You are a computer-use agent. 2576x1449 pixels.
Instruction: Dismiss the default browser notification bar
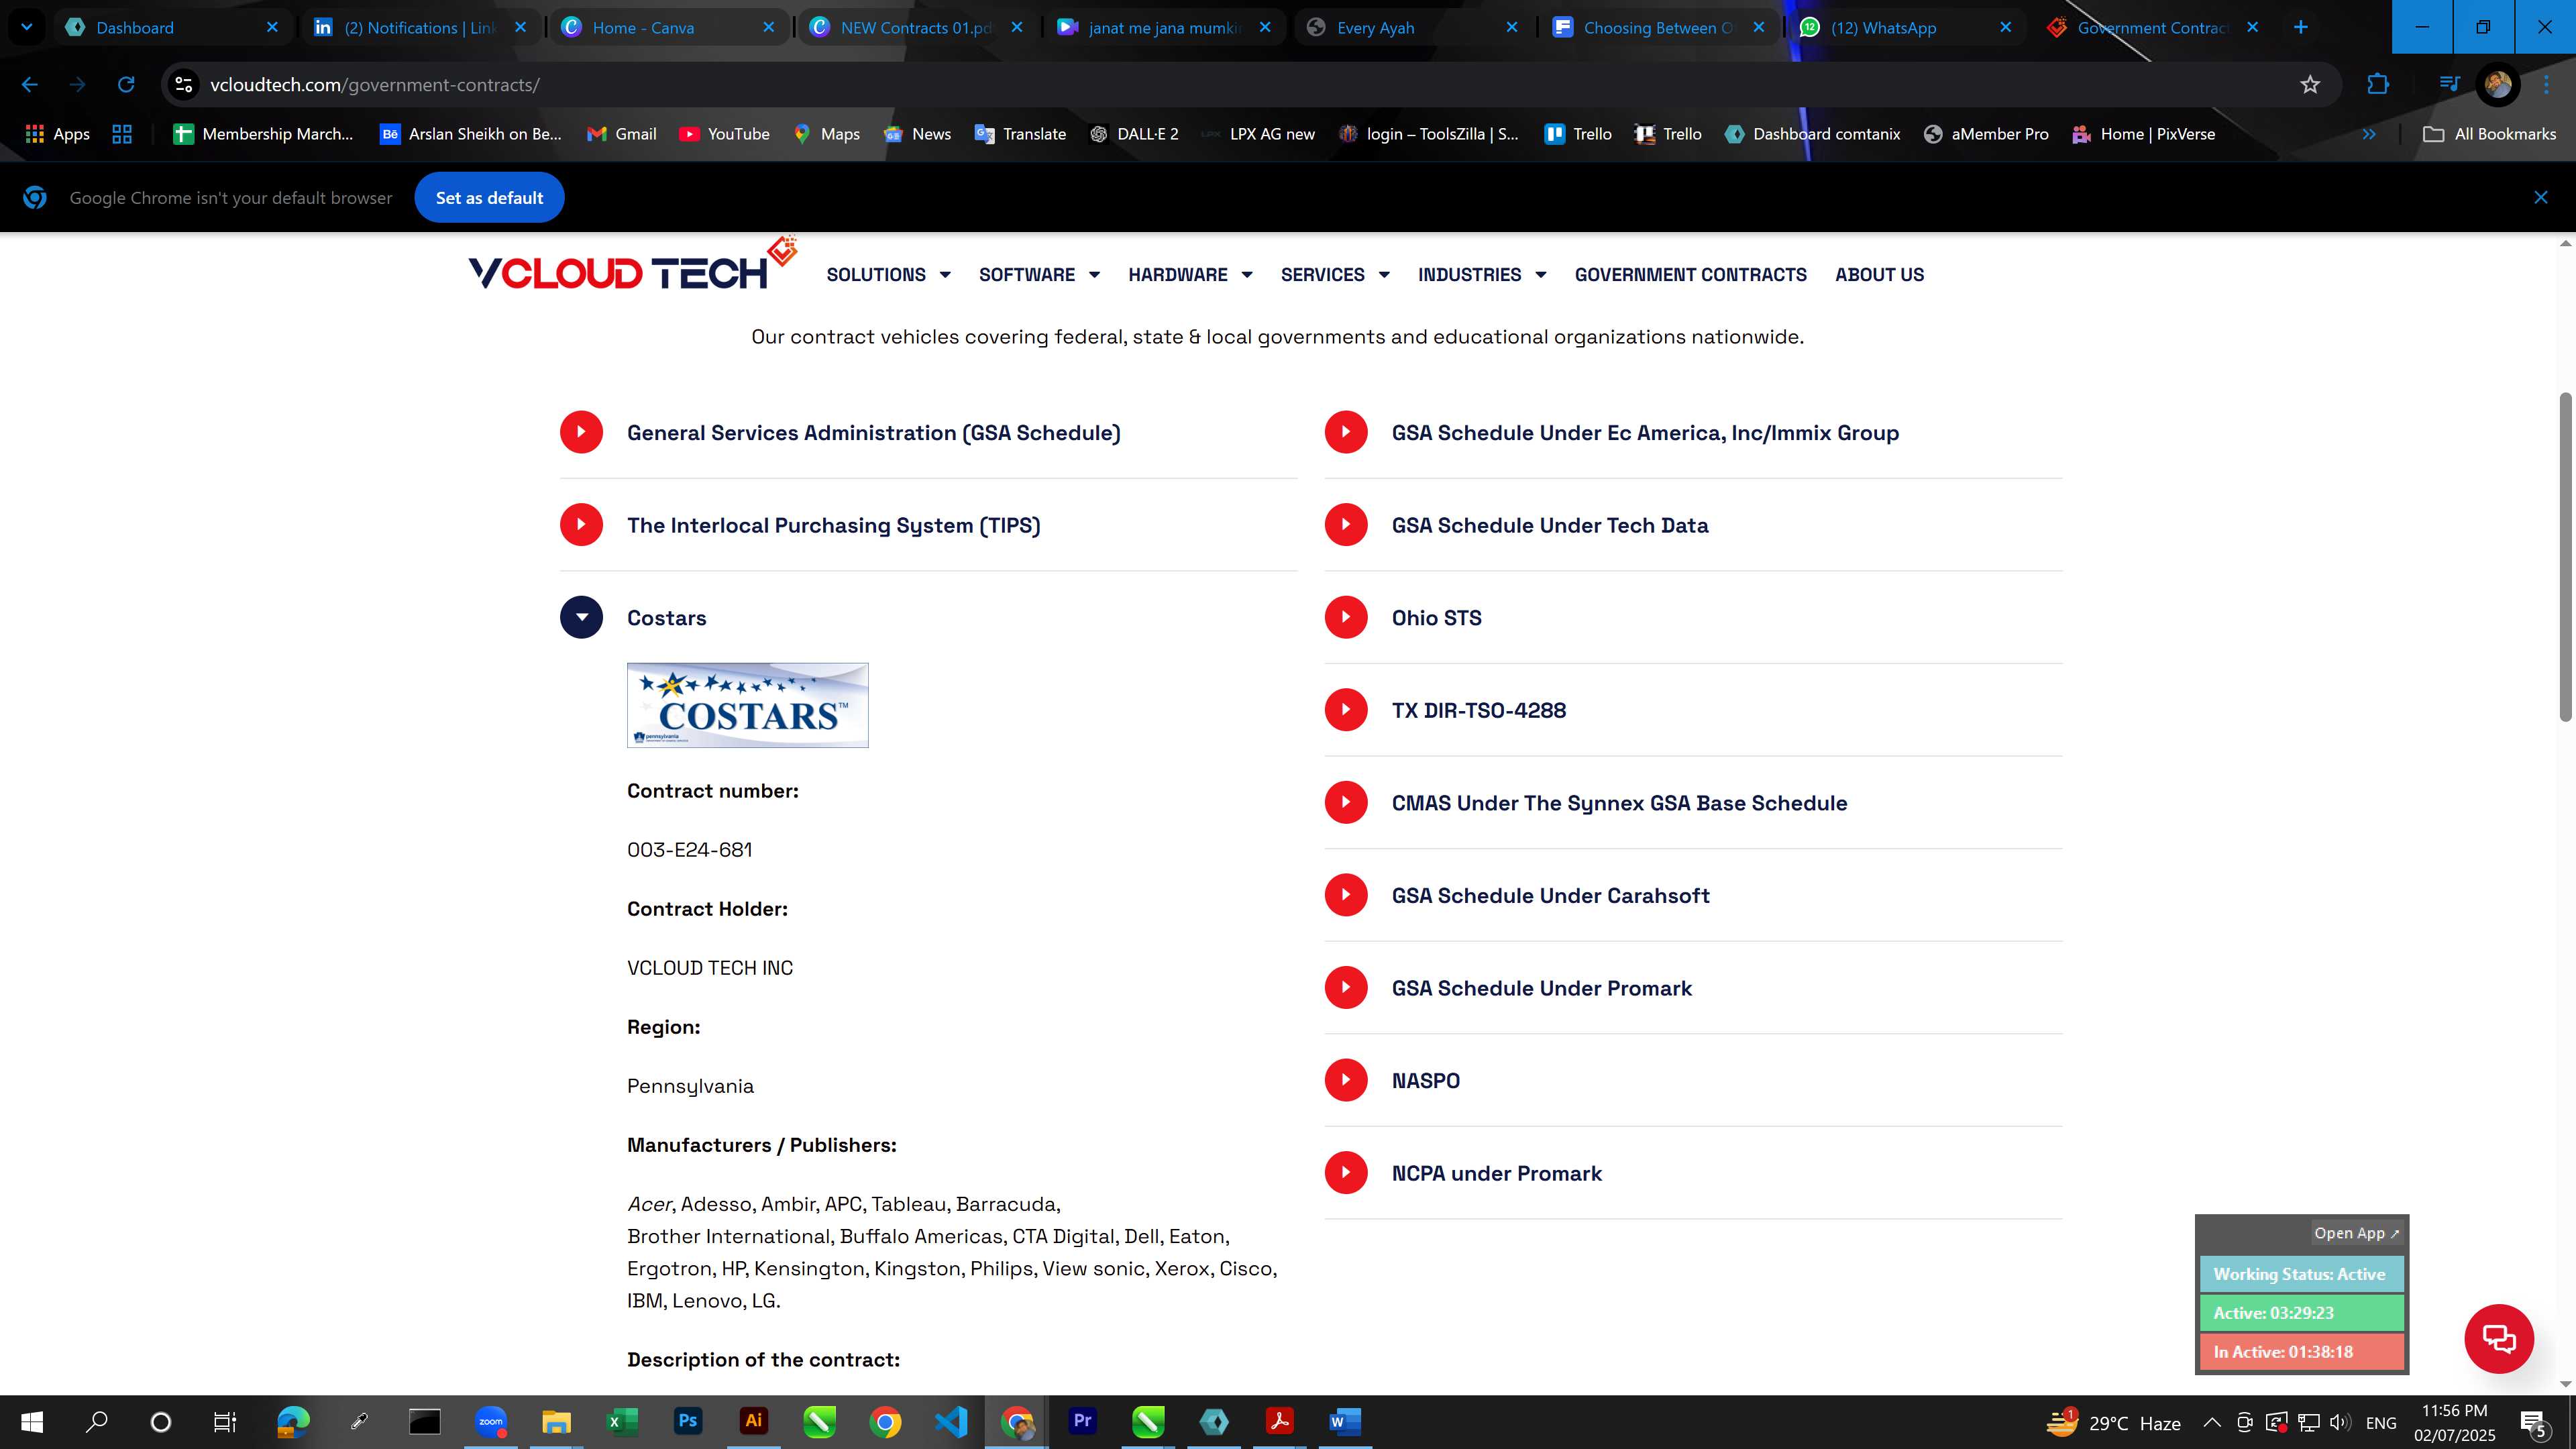point(2540,198)
